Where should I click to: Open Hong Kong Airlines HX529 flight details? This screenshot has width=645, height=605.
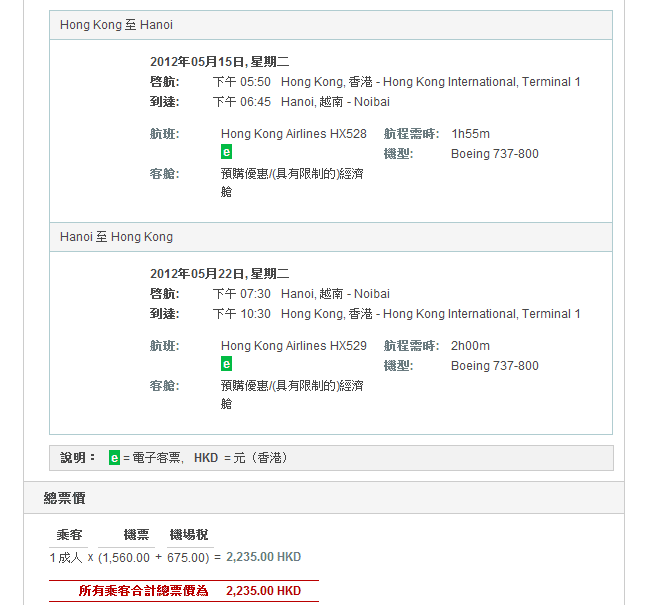[x=293, y=346]
